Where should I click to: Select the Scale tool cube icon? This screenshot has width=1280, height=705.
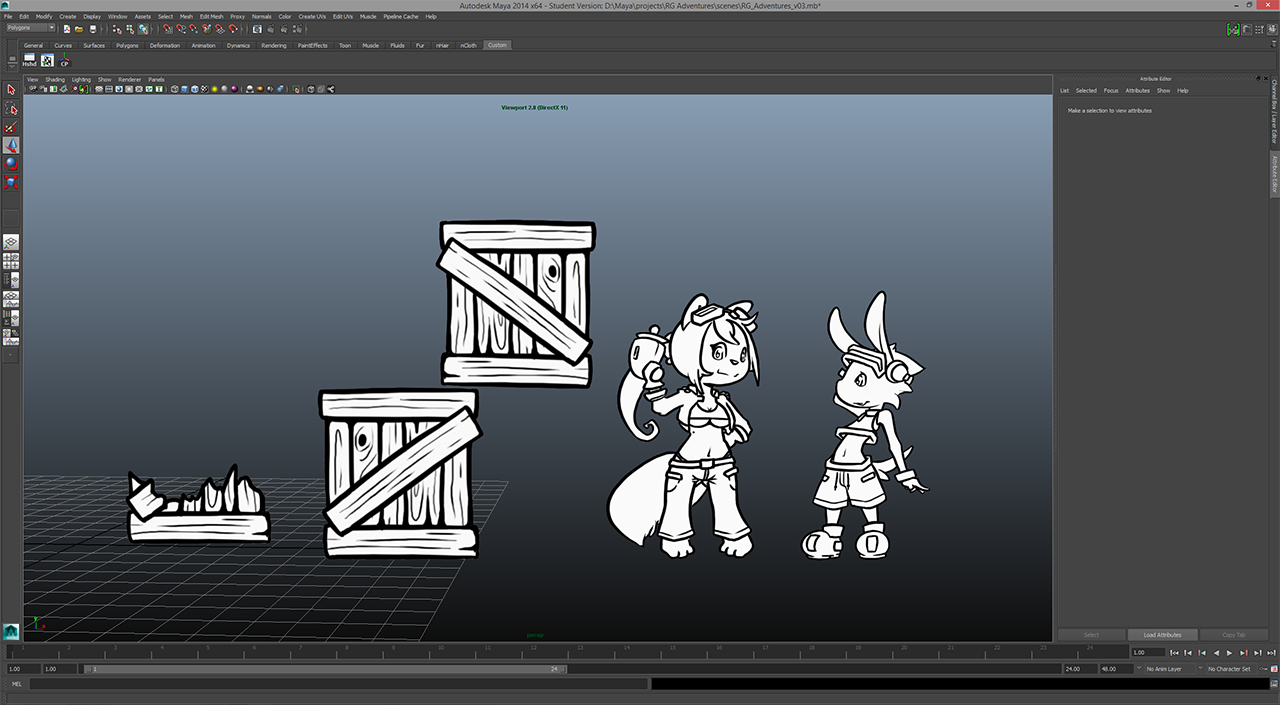[11, 183]
